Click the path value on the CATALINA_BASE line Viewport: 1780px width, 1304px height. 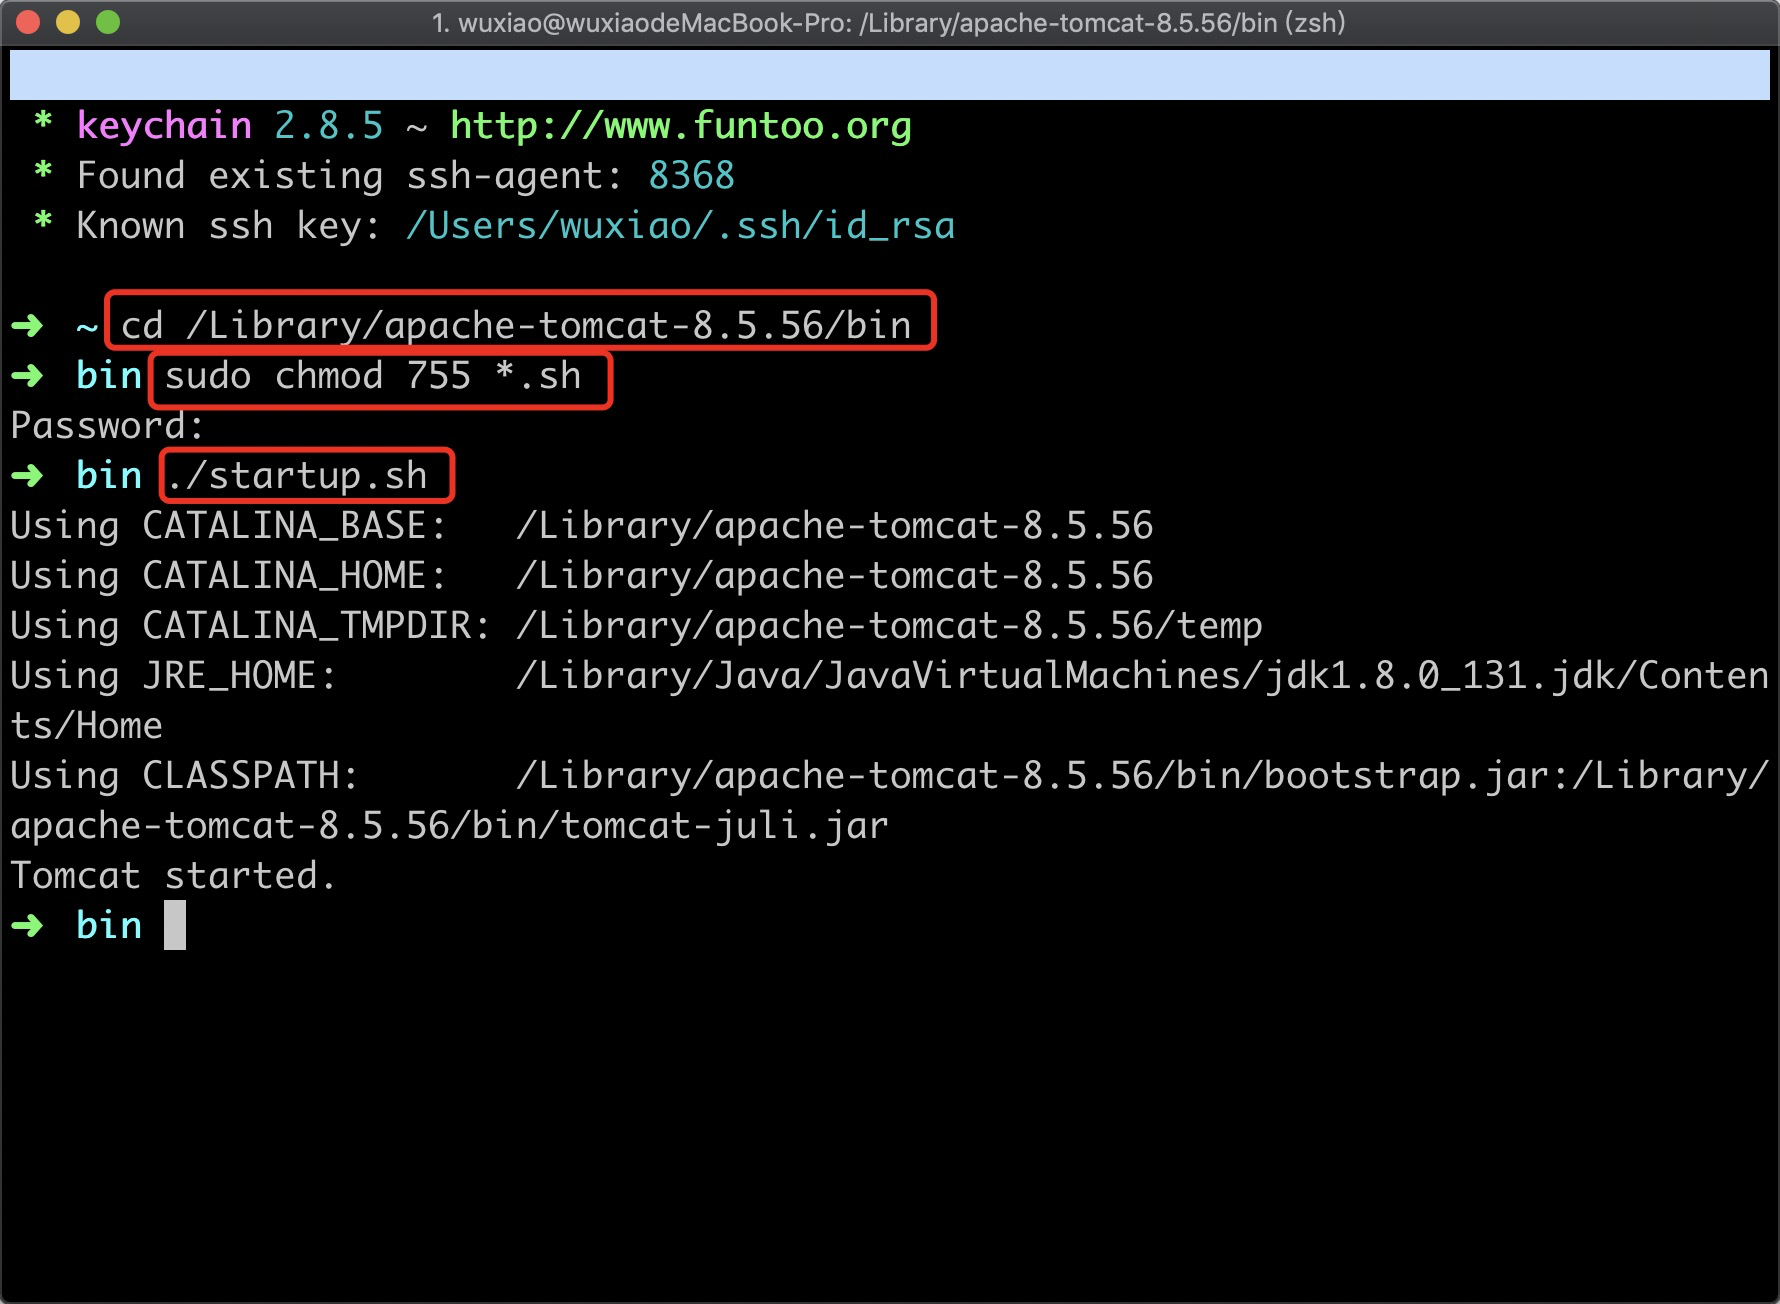pyautogui.click(x=835, y=526)
